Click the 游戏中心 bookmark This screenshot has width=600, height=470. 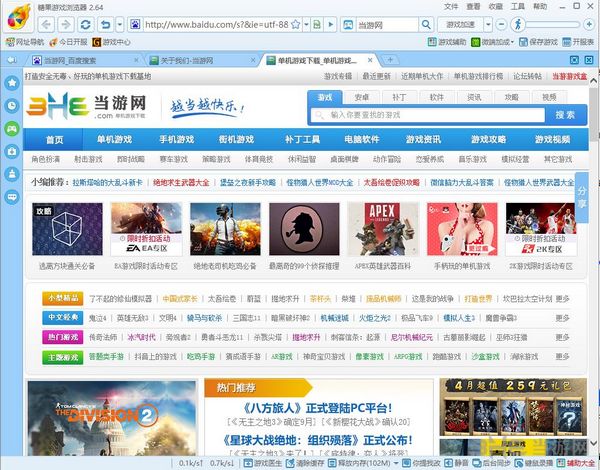[x=111, y=42]
